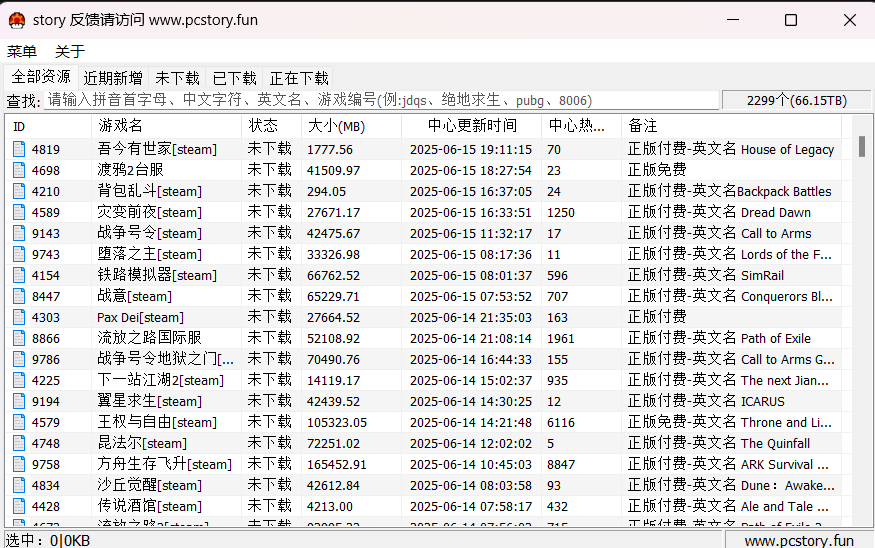875x548 pixels.
Task: Click update time 2025-06-15 19:11:15
Action: 470,150
